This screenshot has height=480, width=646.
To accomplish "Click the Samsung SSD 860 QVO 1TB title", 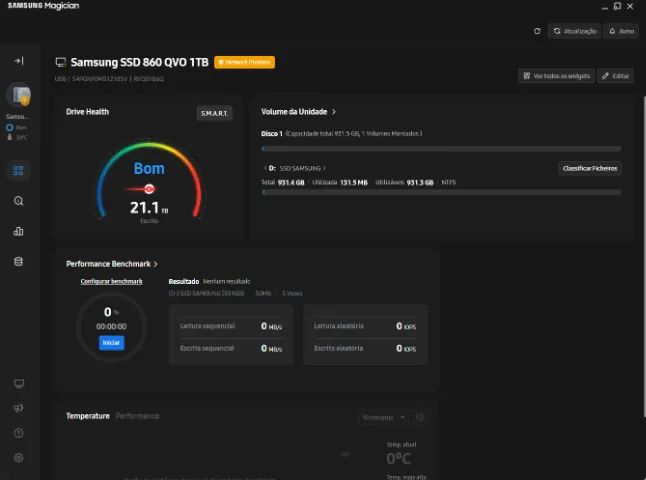I will pyautogui.click(x=140, y=62).
